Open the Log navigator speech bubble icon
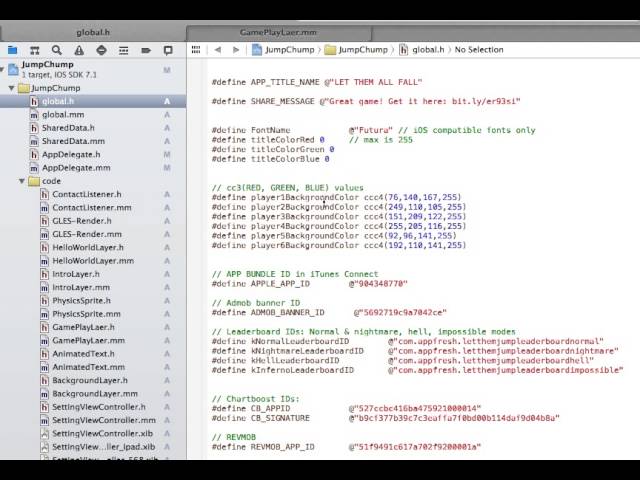 click(168, 50)
